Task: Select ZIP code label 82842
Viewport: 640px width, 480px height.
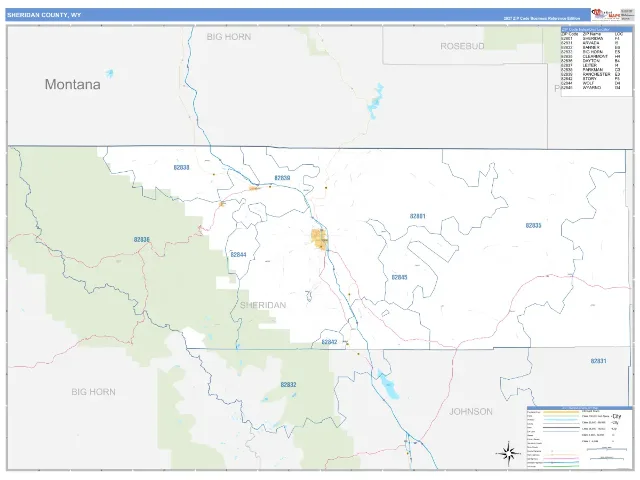Action: click(x=329, y=342)
